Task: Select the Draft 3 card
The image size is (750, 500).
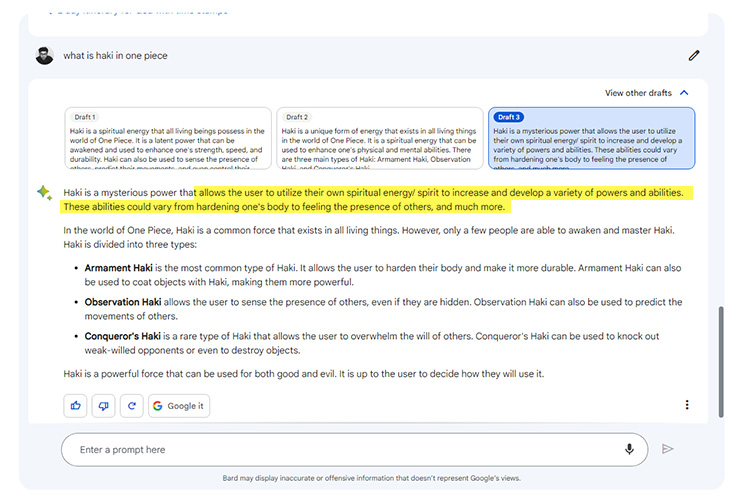Action: (592, 138)
